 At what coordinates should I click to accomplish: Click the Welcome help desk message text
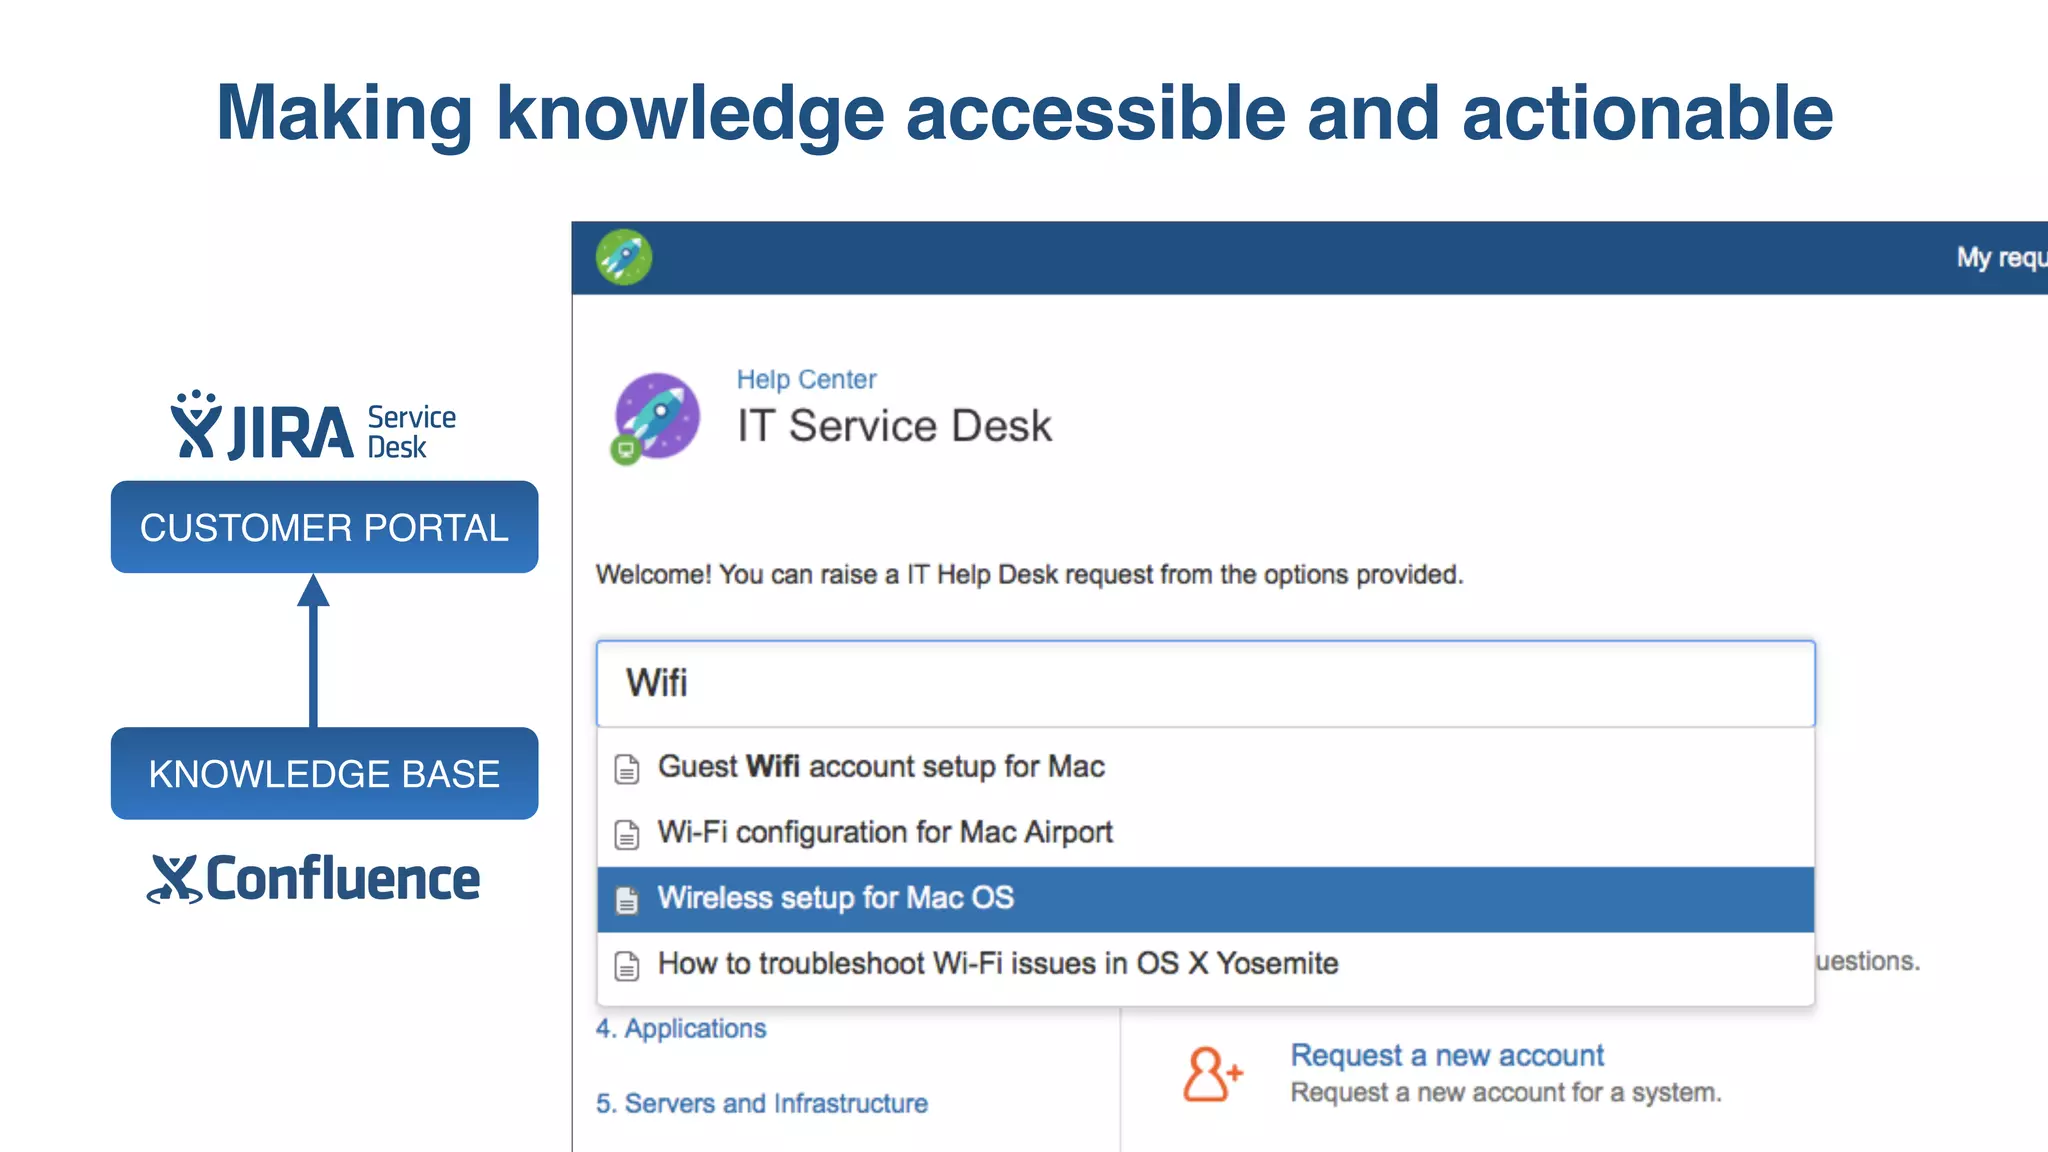coord(1029,575)
